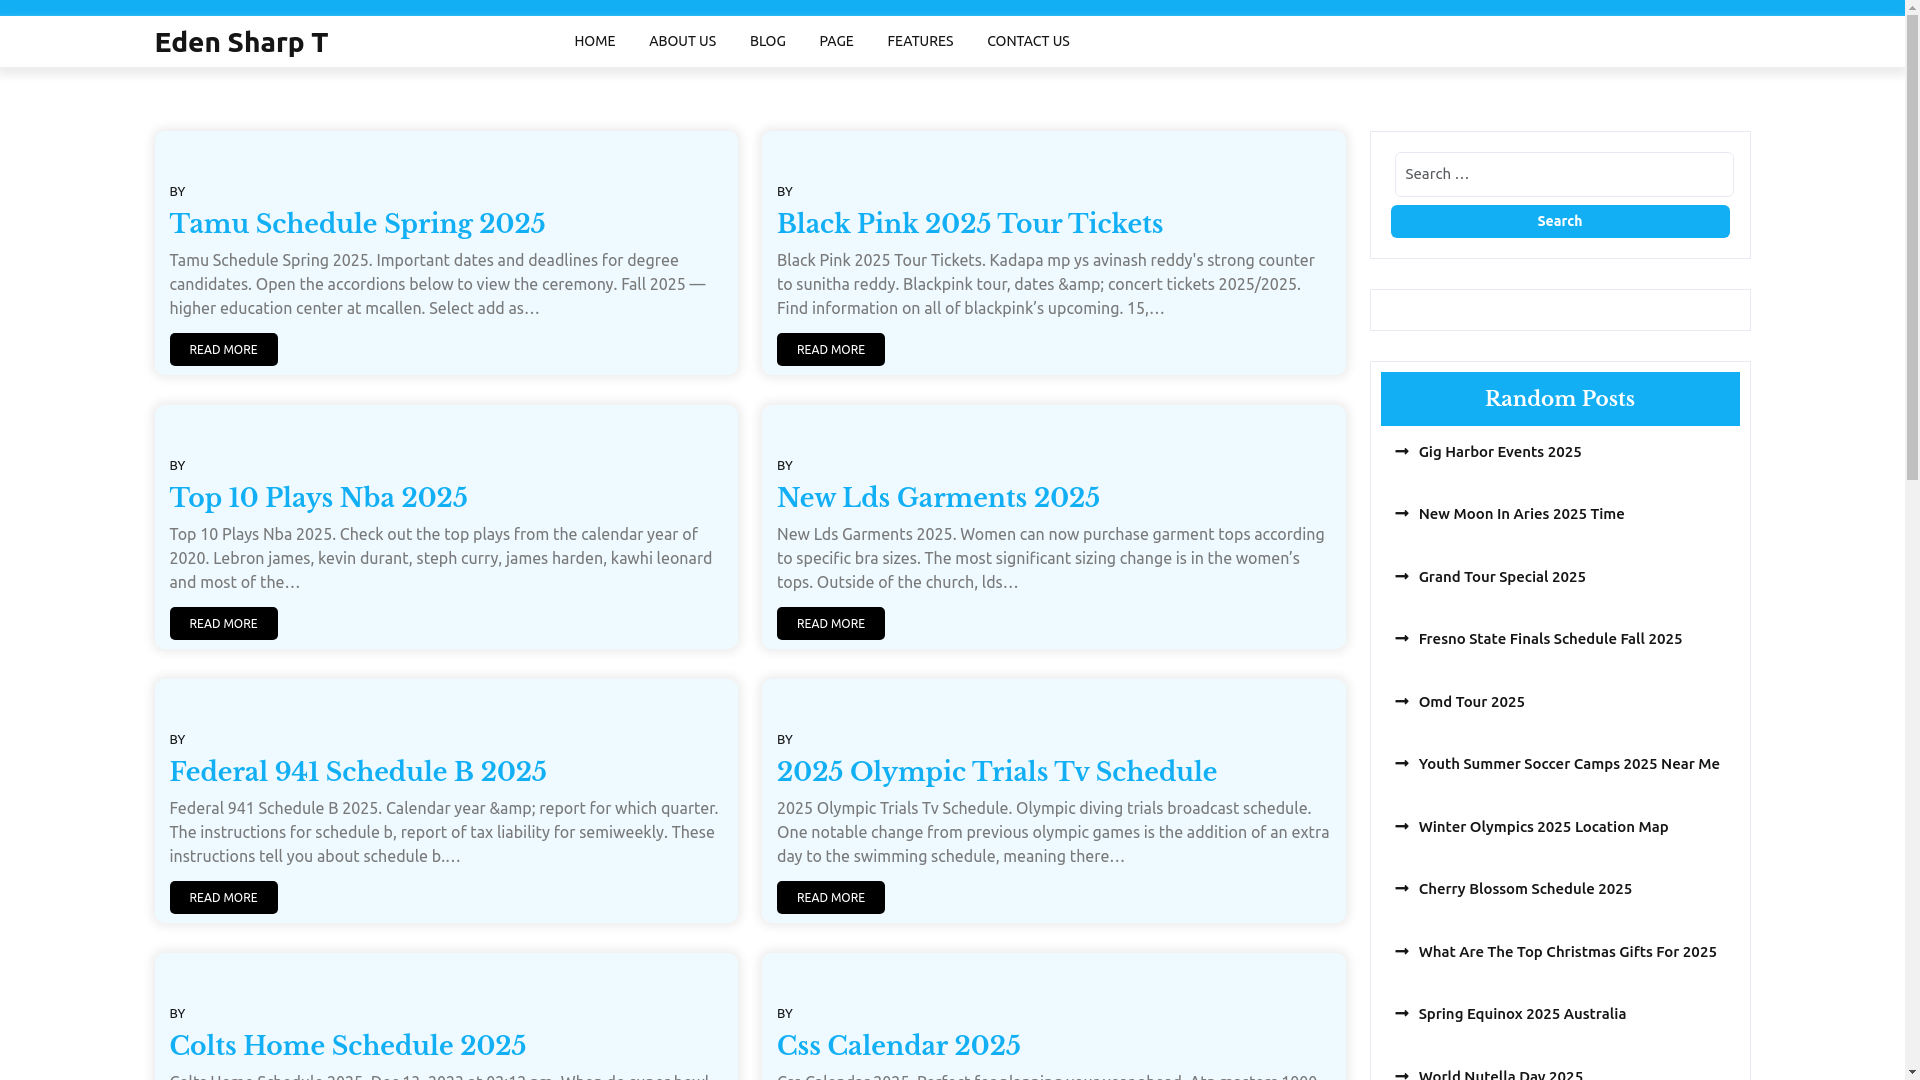
Task: Open 2025 Olympic Trials Tv Schedule post
Action: (996, 772)
